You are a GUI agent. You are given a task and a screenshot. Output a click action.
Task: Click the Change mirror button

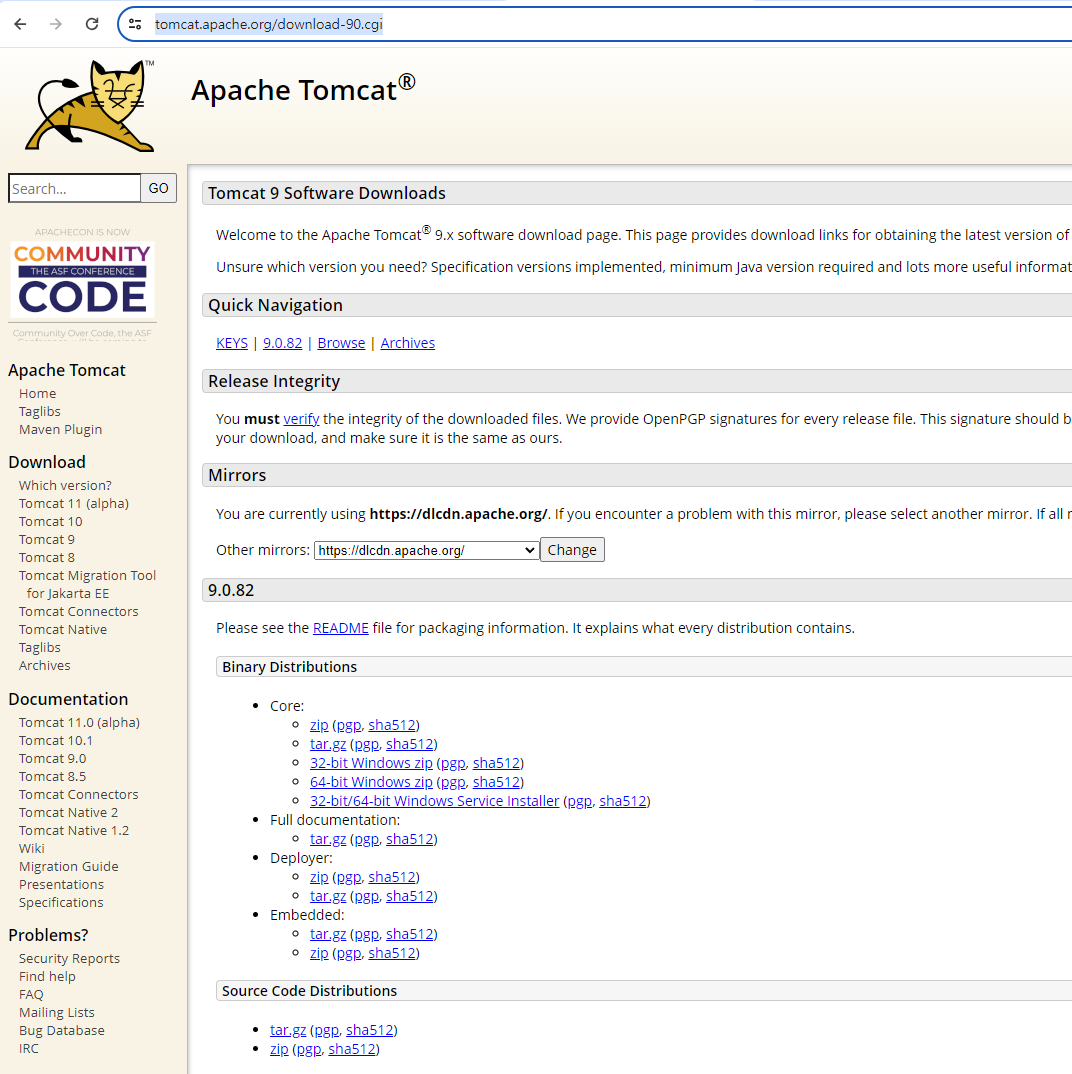[572, 550]
